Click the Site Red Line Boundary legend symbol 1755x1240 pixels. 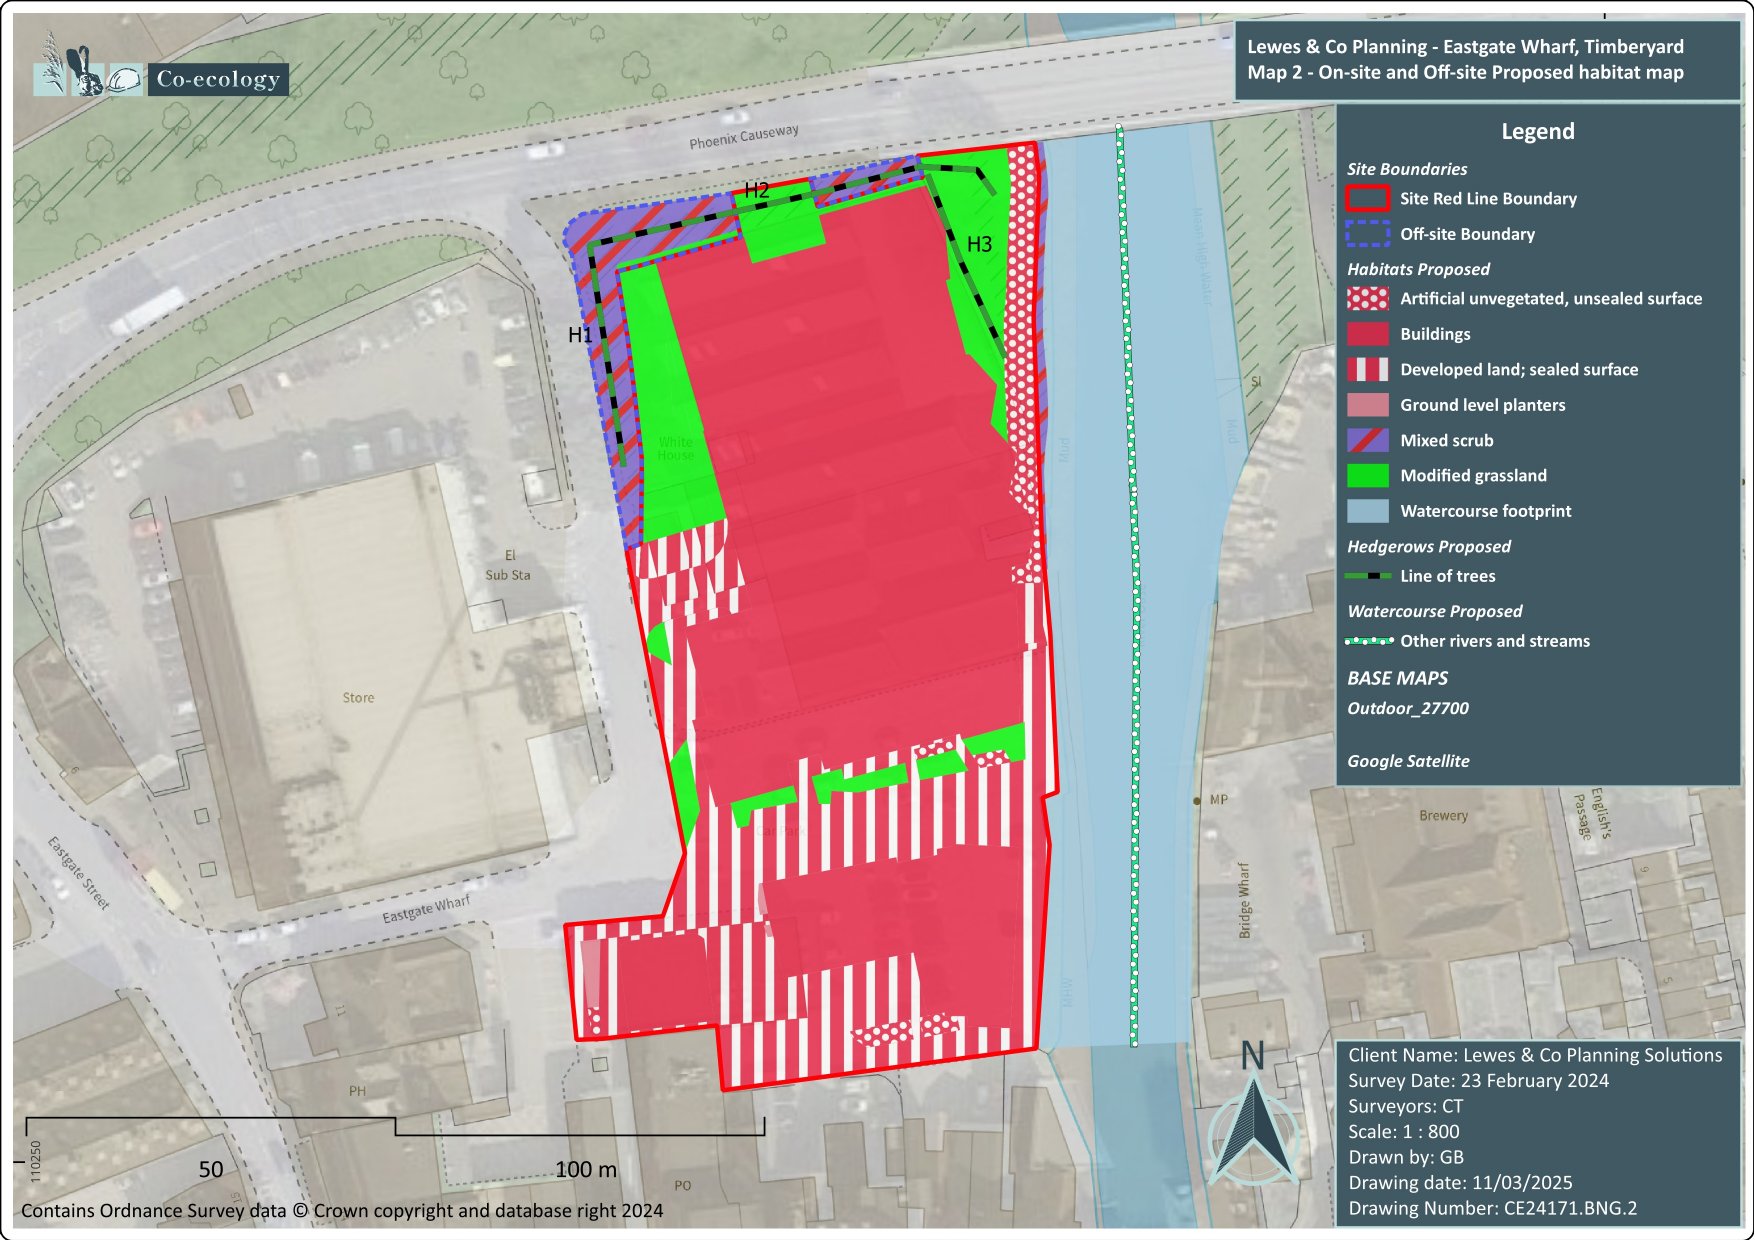1367,199
